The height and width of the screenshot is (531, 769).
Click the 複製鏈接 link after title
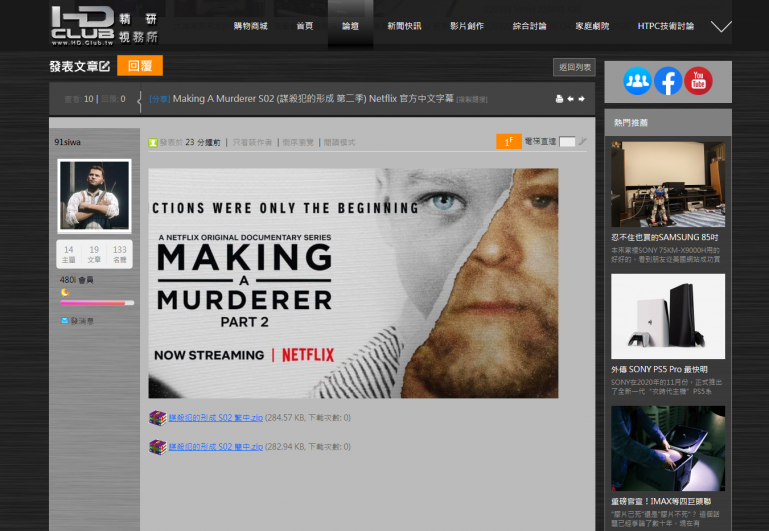pos(472,100)
